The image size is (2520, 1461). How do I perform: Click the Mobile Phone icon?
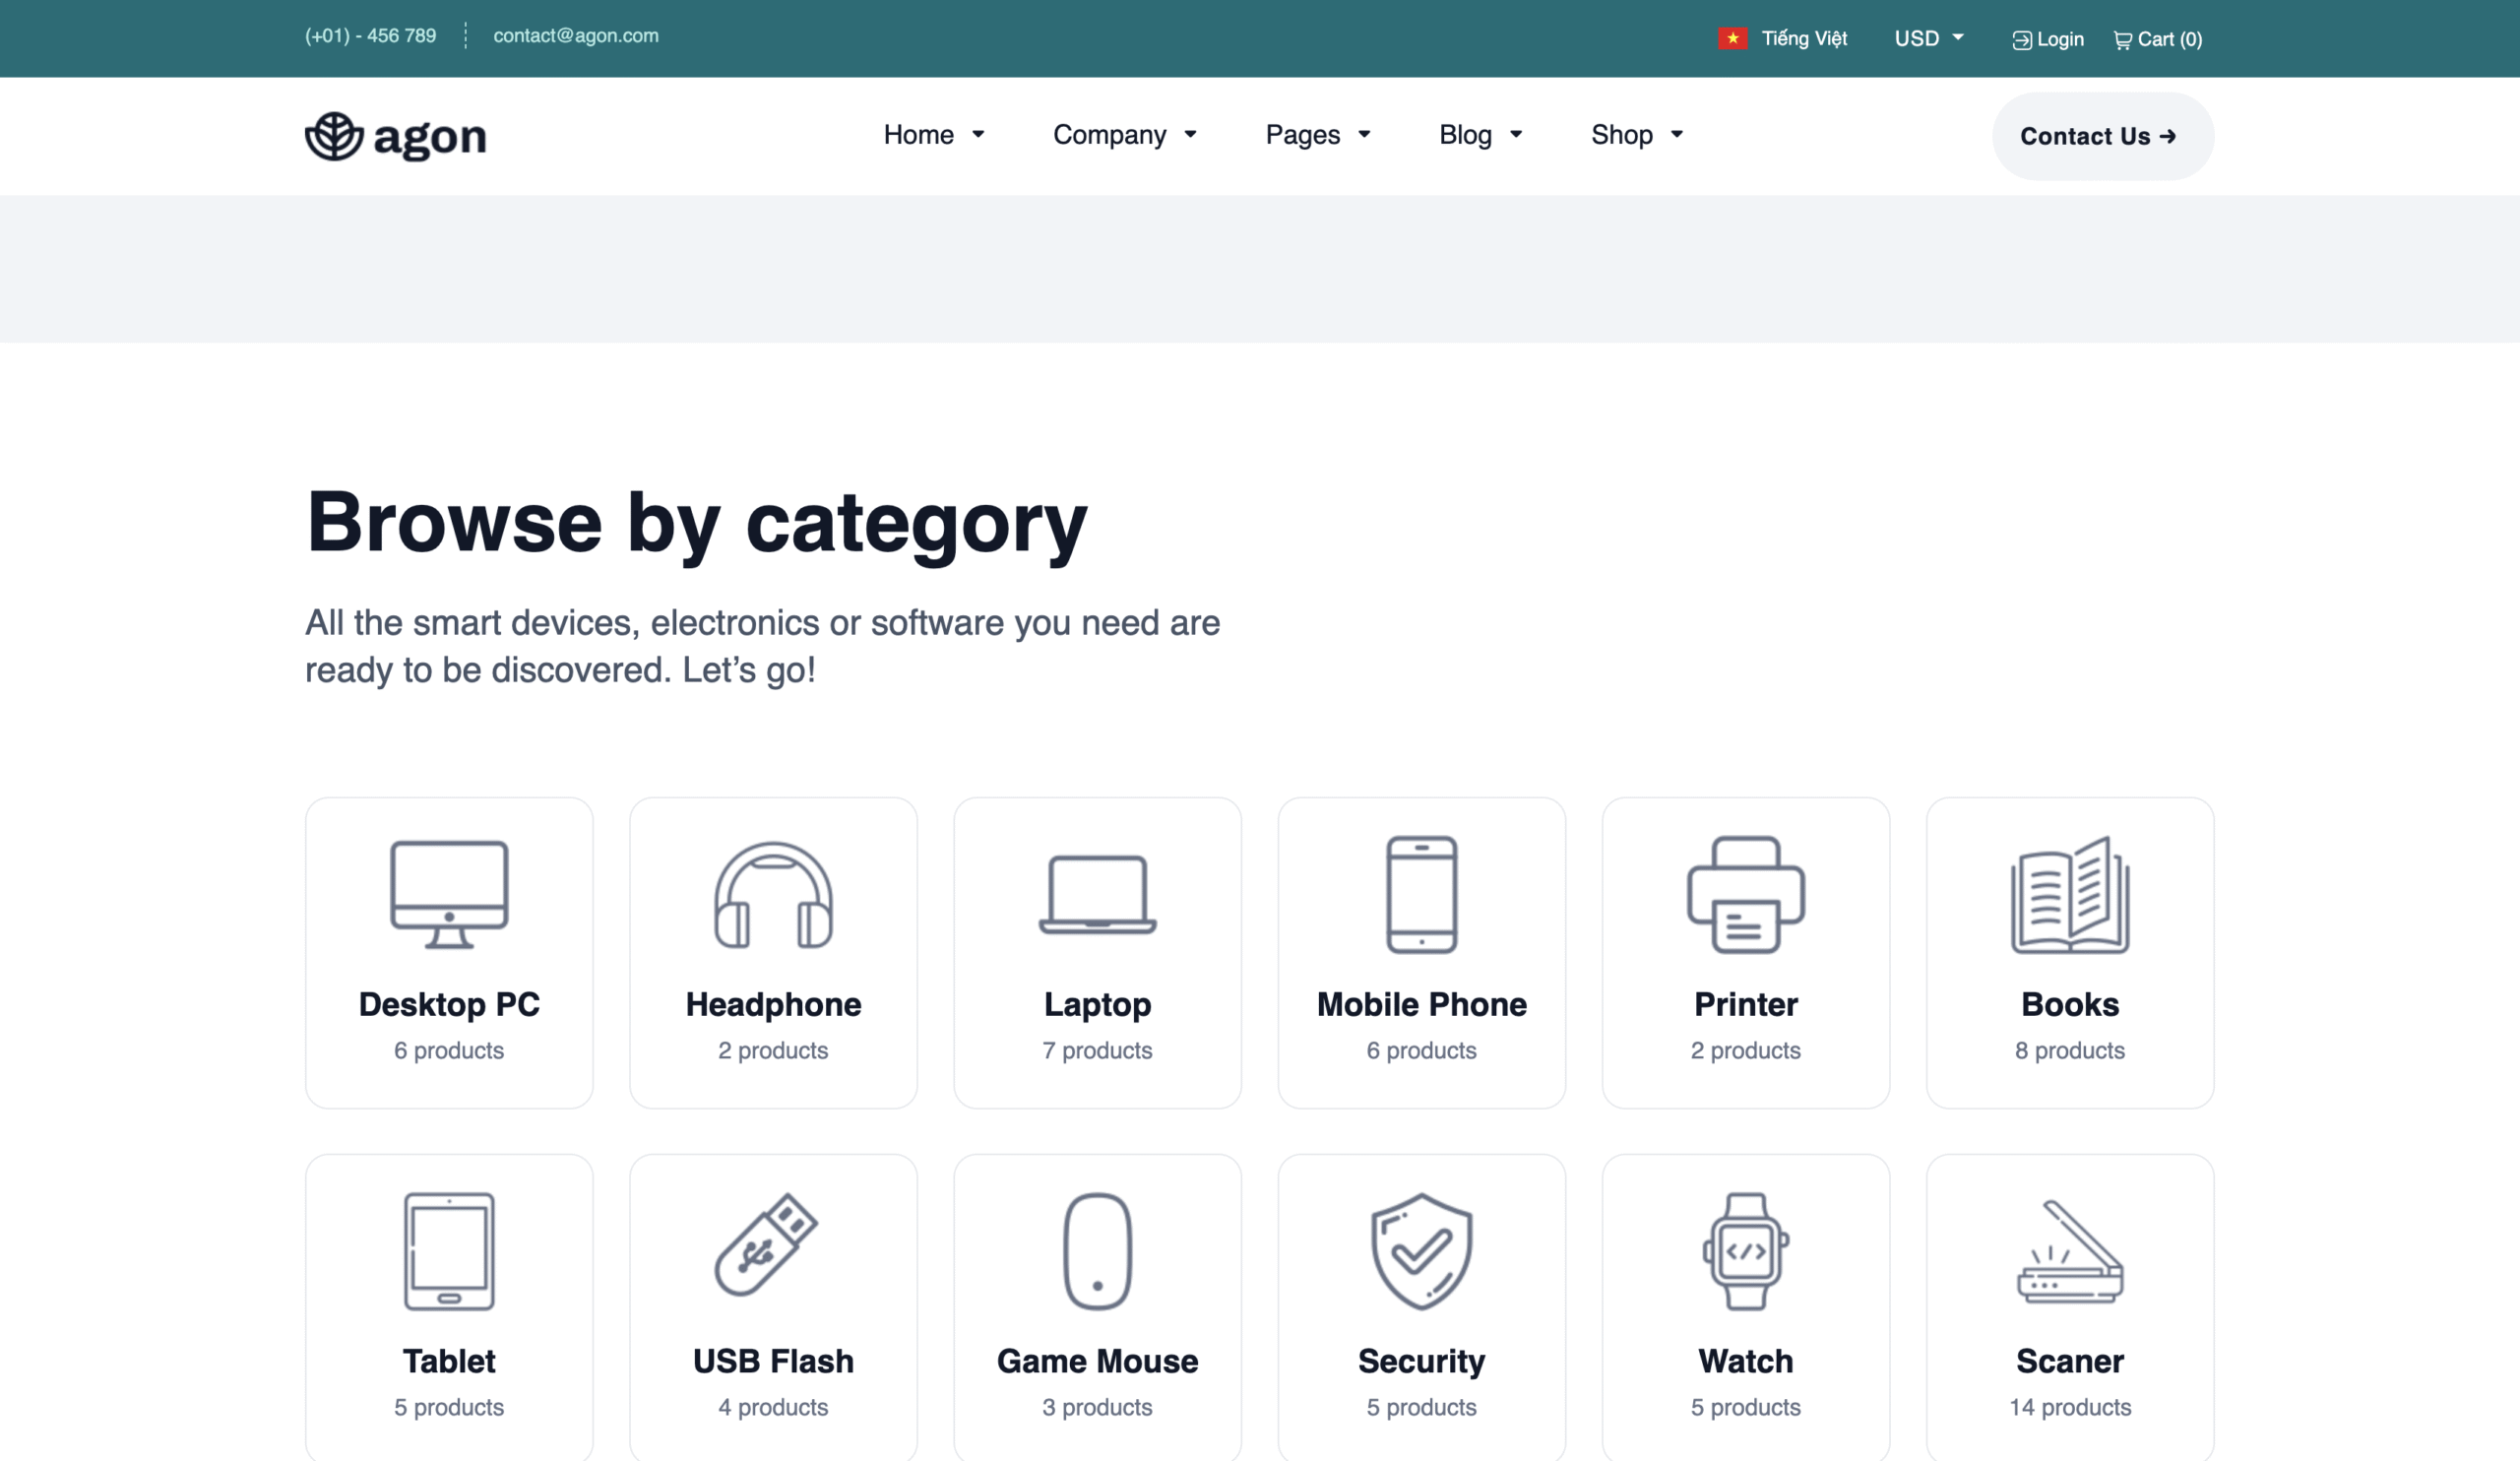1421,893
